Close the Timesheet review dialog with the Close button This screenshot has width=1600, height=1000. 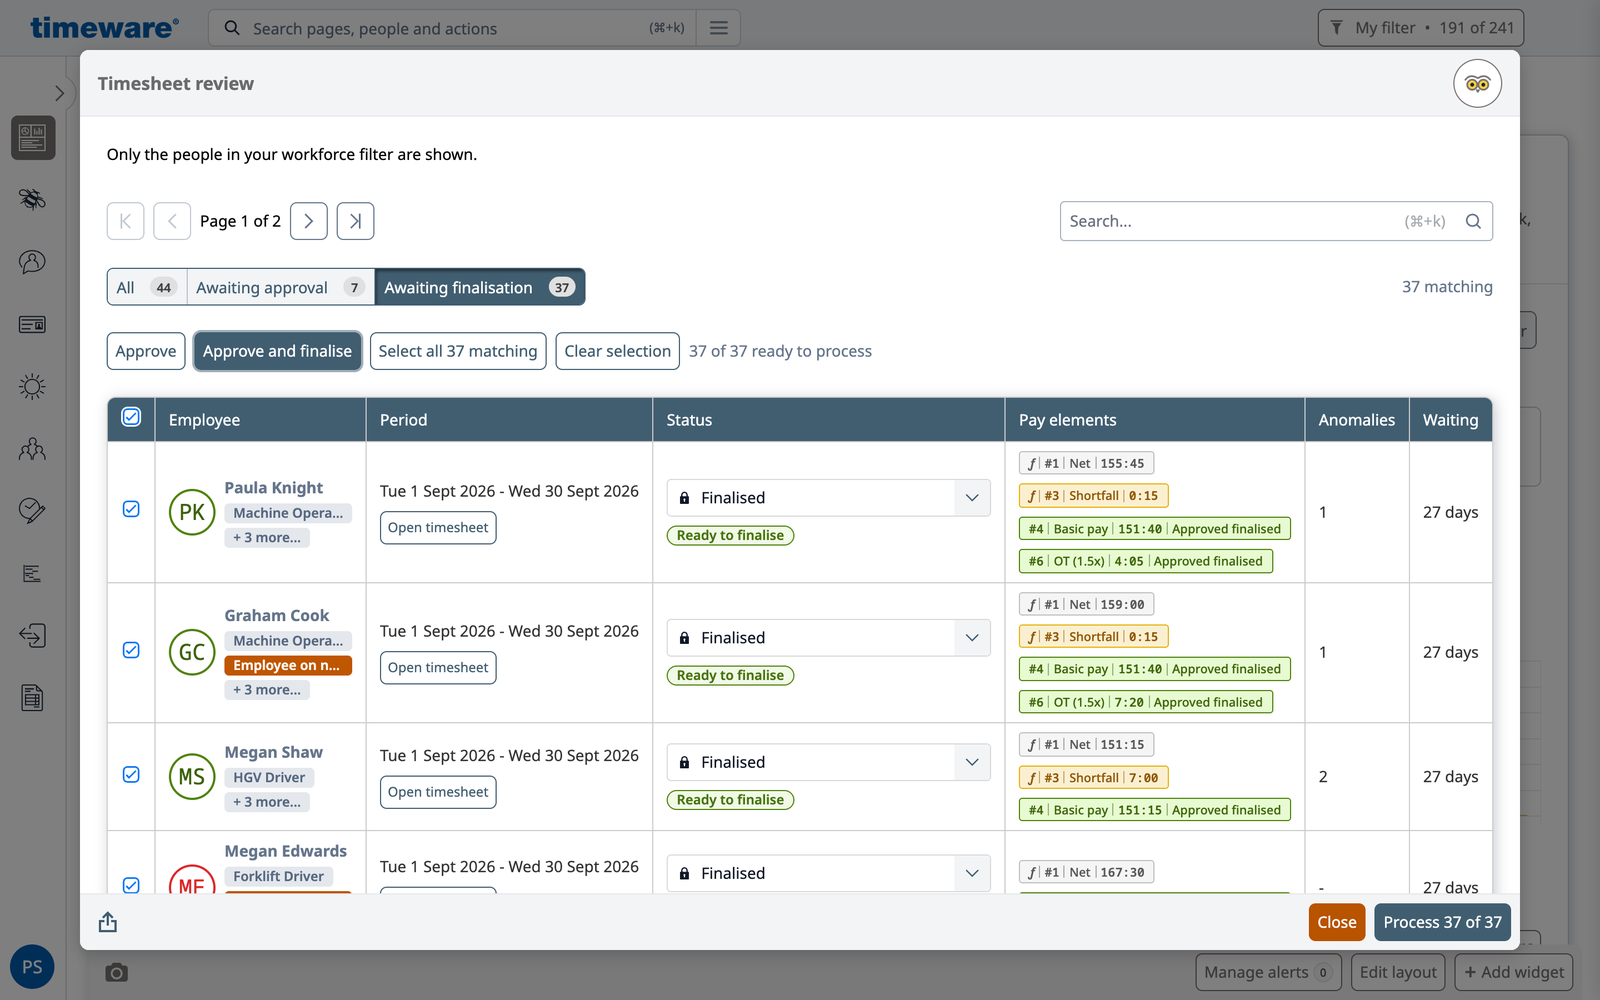1336,922
